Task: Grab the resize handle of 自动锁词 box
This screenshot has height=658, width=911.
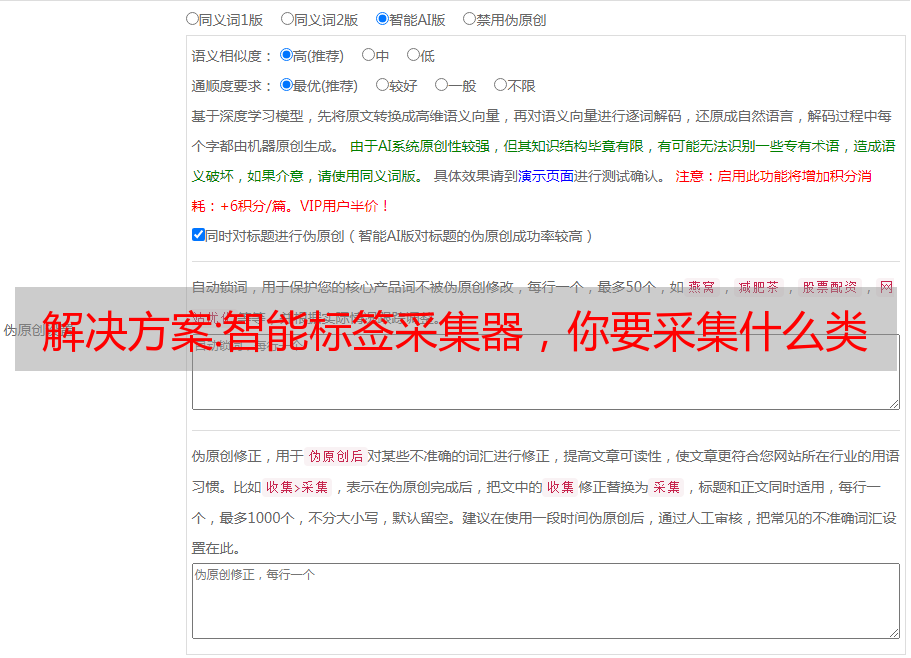Action: [894, 404]
